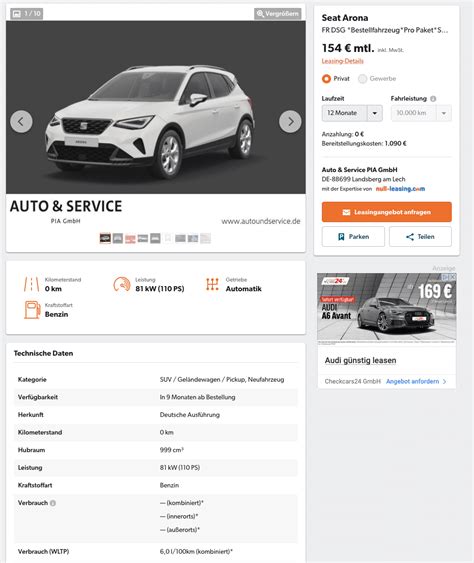474x563 pixels.
Task: Open the Laufzeit 12 Monate dropdown
Action: tap(352, 113)
